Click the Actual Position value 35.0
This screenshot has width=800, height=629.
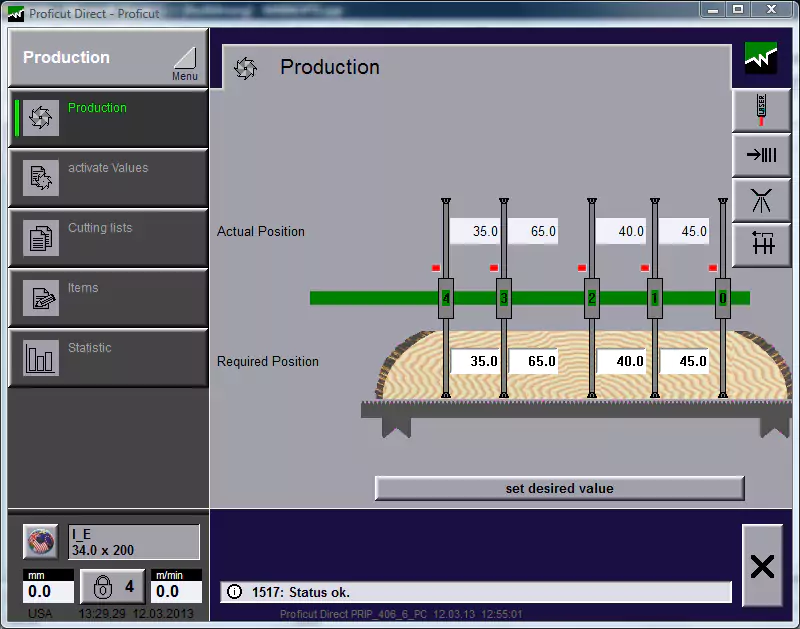point(475,231)
